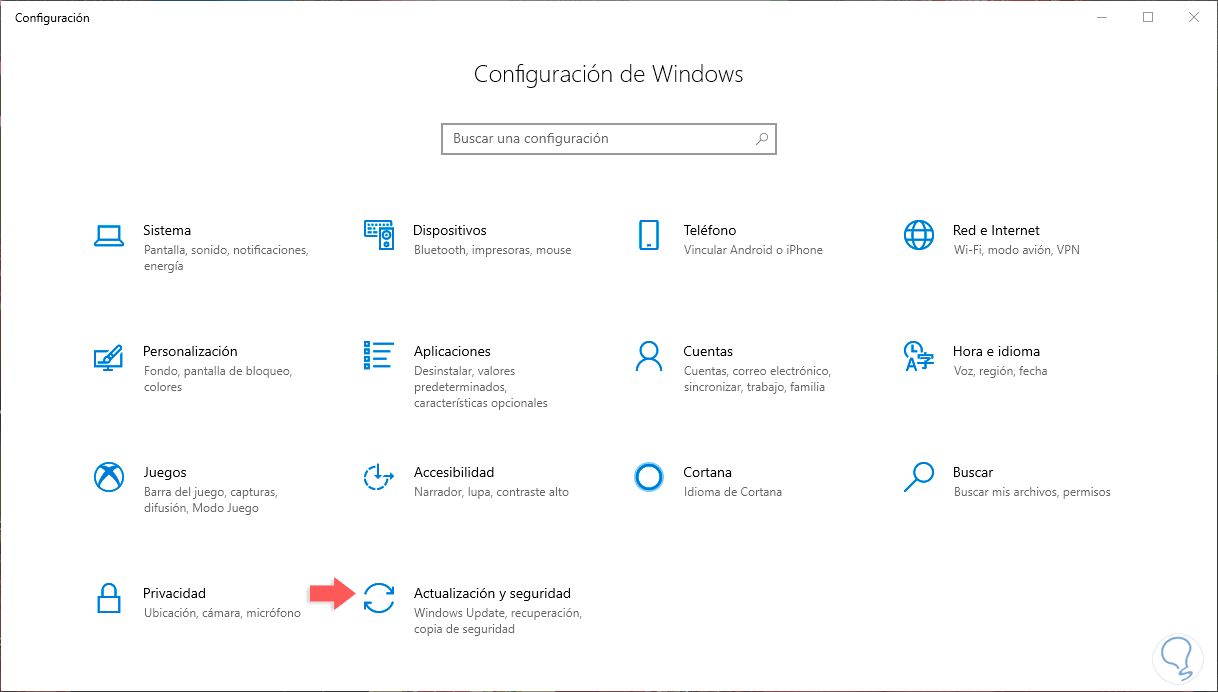This screenshot has height=692, width=1218.
Task: Open the 'Juegos' category label
Action: (165, 472)
